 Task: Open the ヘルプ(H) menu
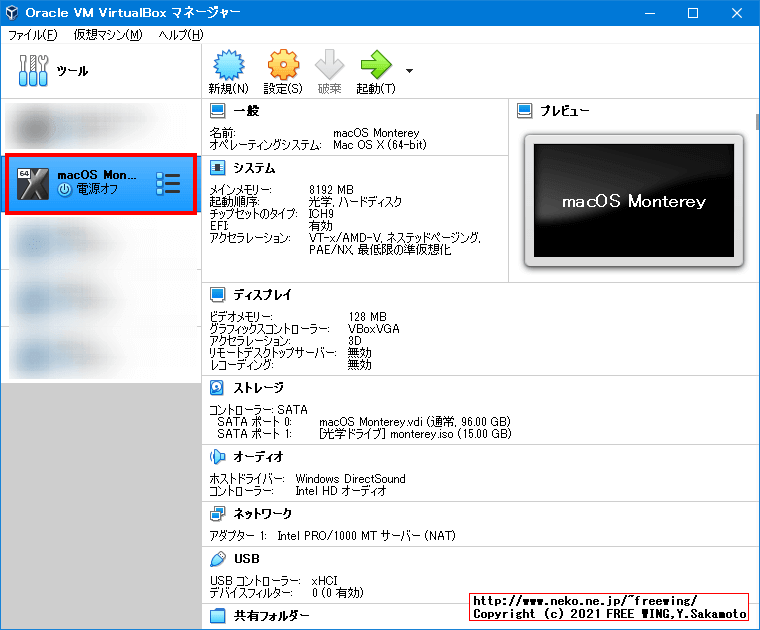point(181,35)
